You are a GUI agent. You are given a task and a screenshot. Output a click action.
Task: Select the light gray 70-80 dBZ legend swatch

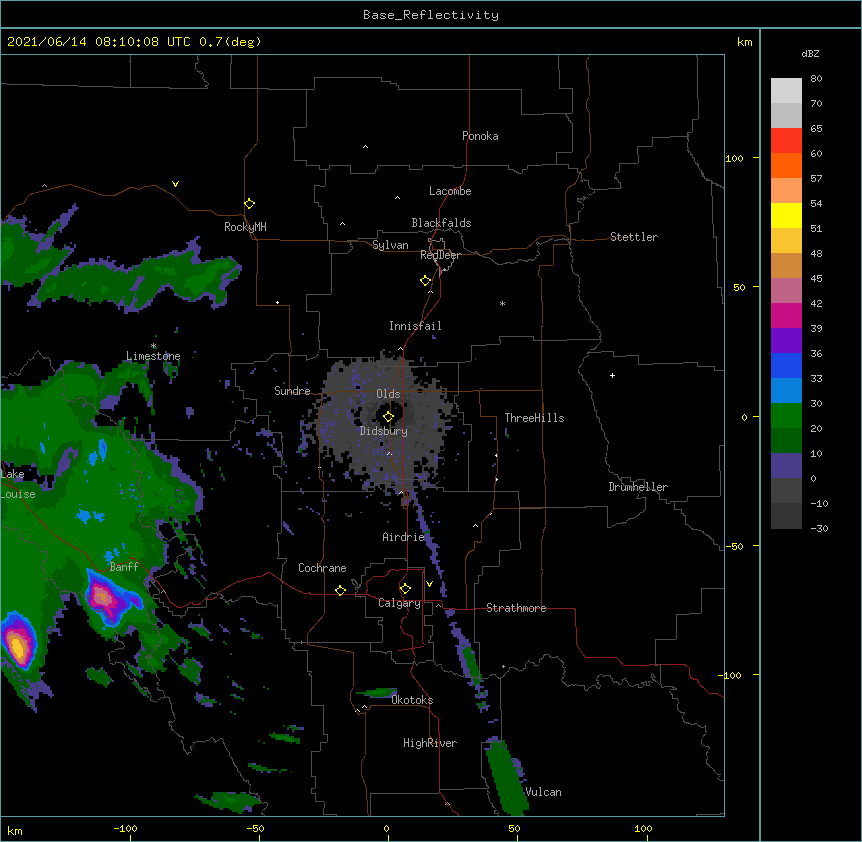(x=786, y=90)
